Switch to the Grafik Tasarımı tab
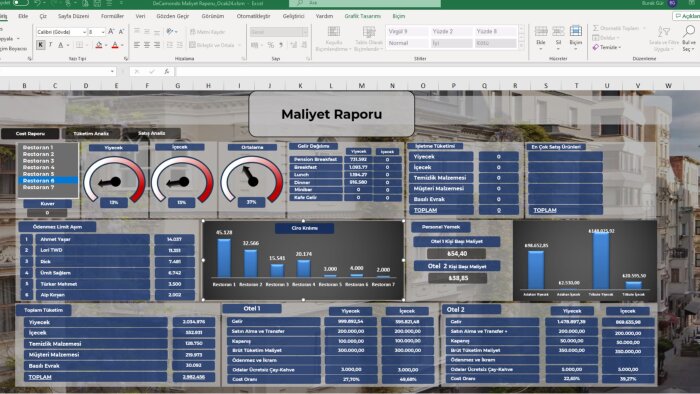Screen dimensions: 700x394 click(x=362, y=16)
